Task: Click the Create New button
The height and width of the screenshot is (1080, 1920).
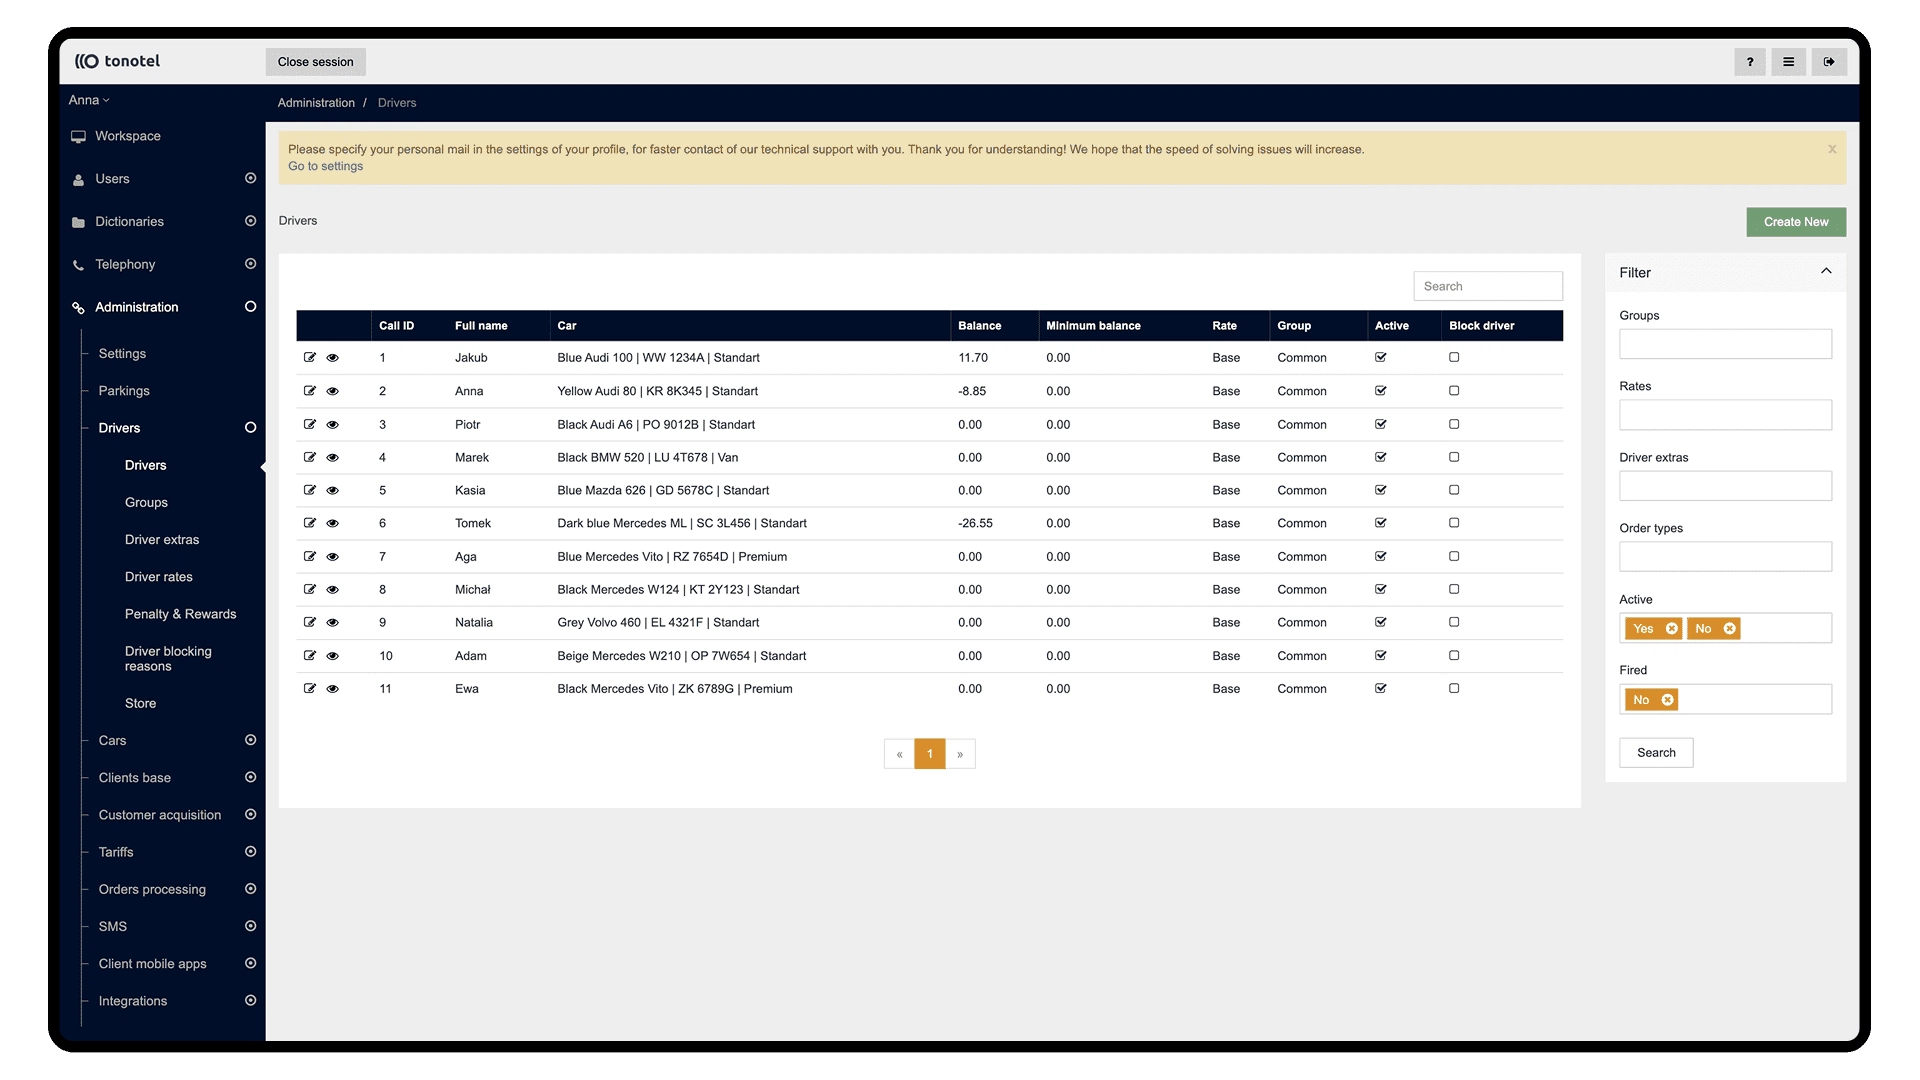Action: click(x=1795, y=222)
